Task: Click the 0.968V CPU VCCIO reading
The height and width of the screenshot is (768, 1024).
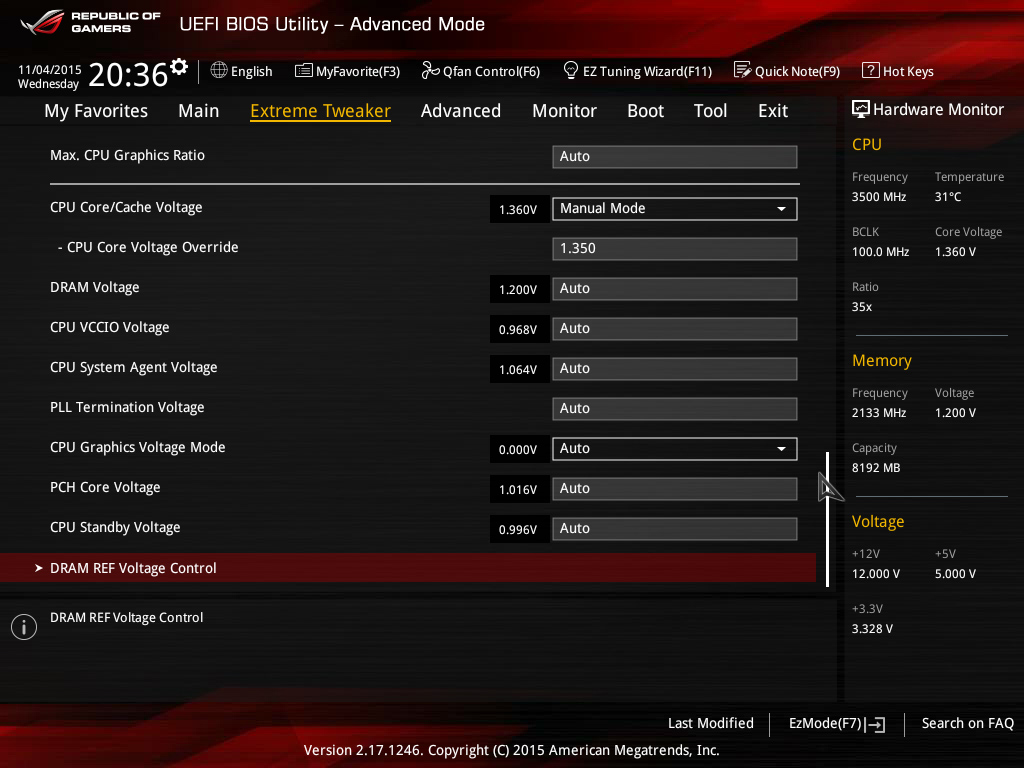Action: pyautogui.click(x=518, y=330)
